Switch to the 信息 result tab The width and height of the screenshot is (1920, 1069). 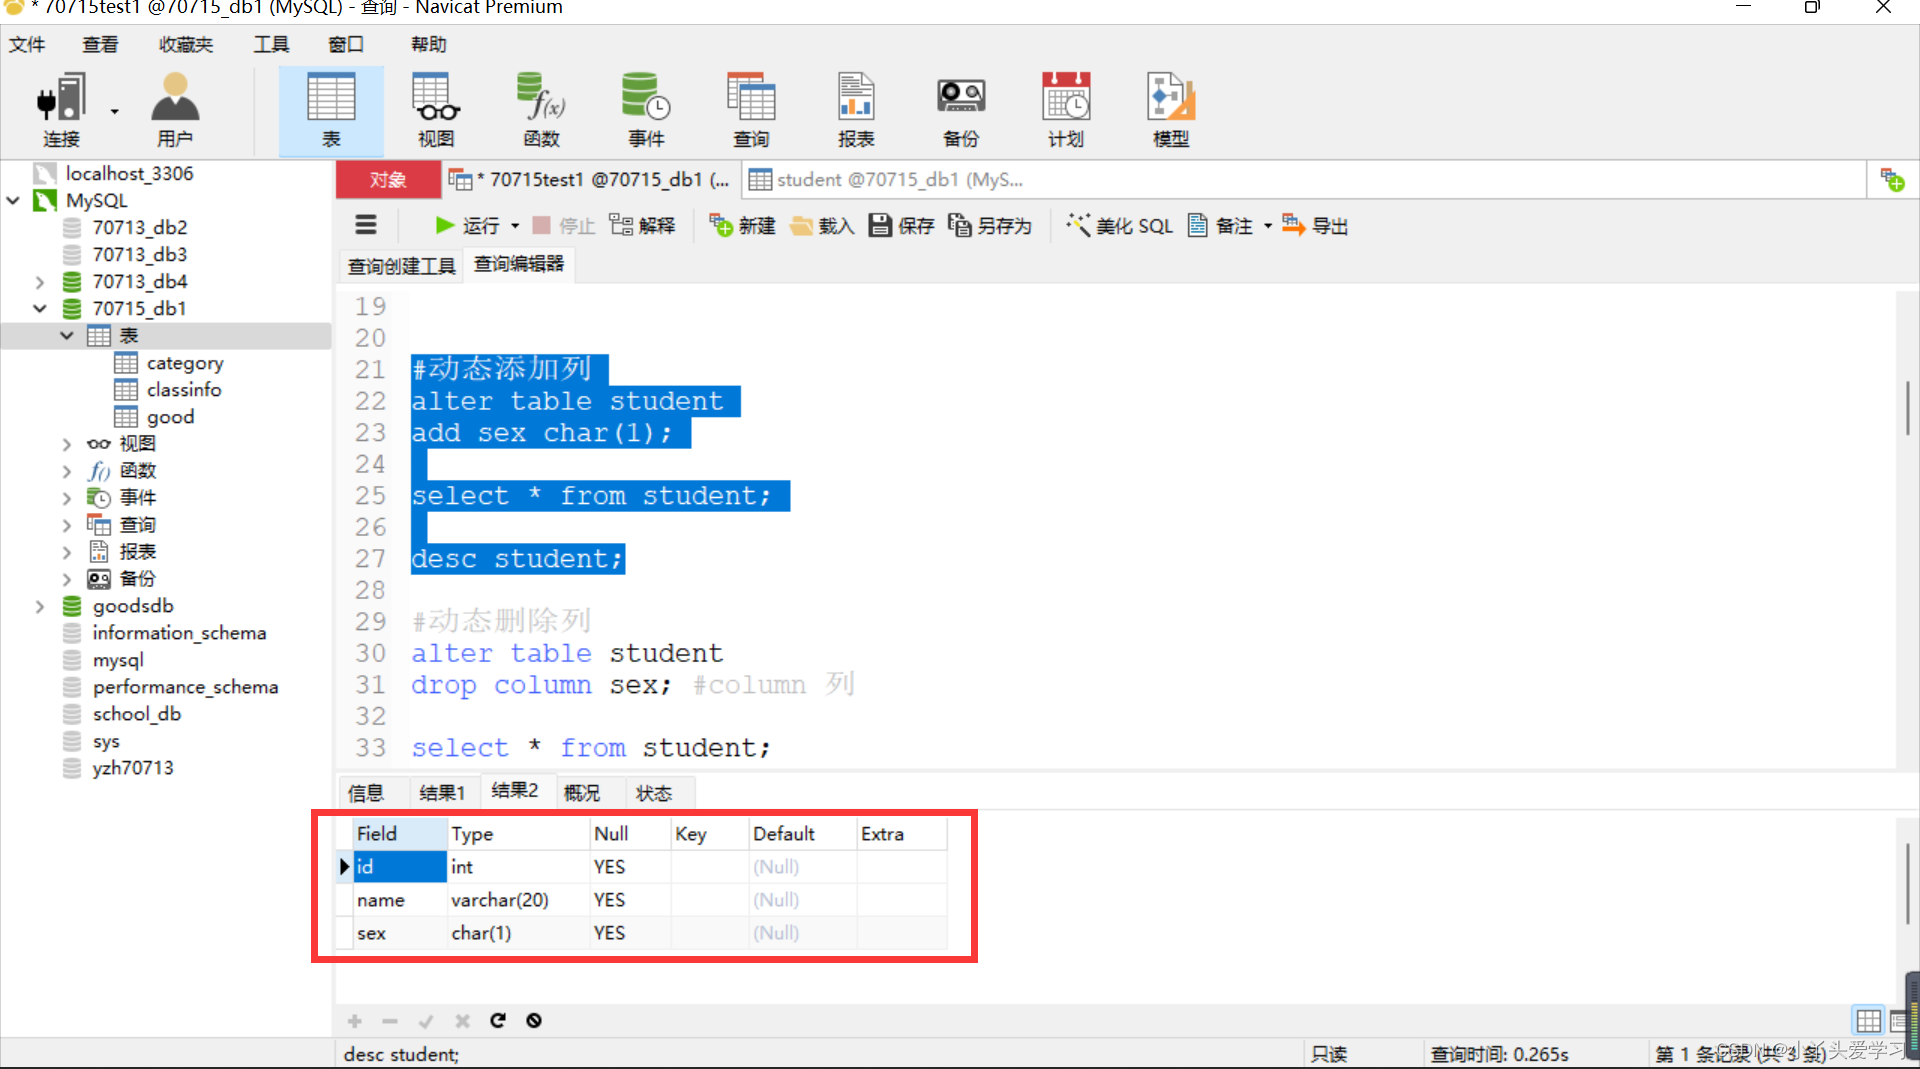pyautogui.click(x=365, y=793)
